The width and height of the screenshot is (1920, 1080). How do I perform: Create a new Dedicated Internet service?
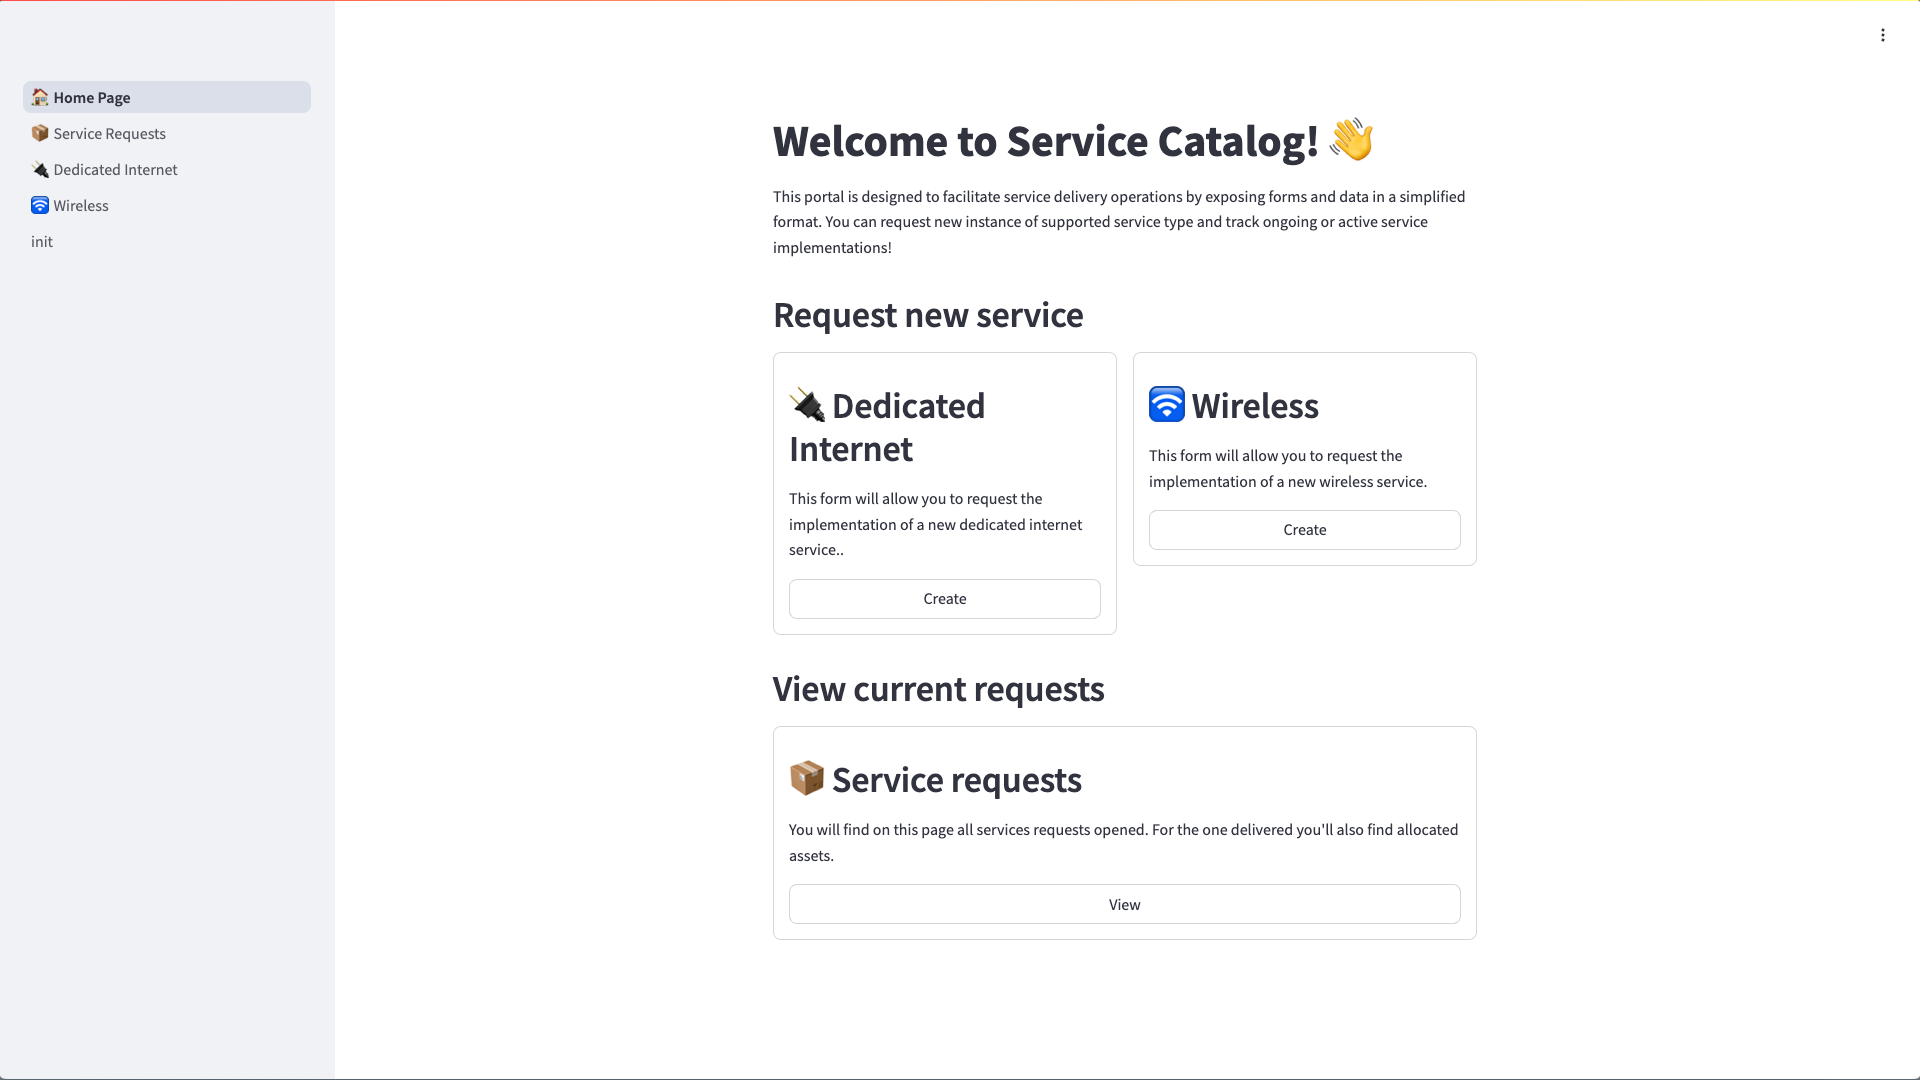(x=945, y=599)
